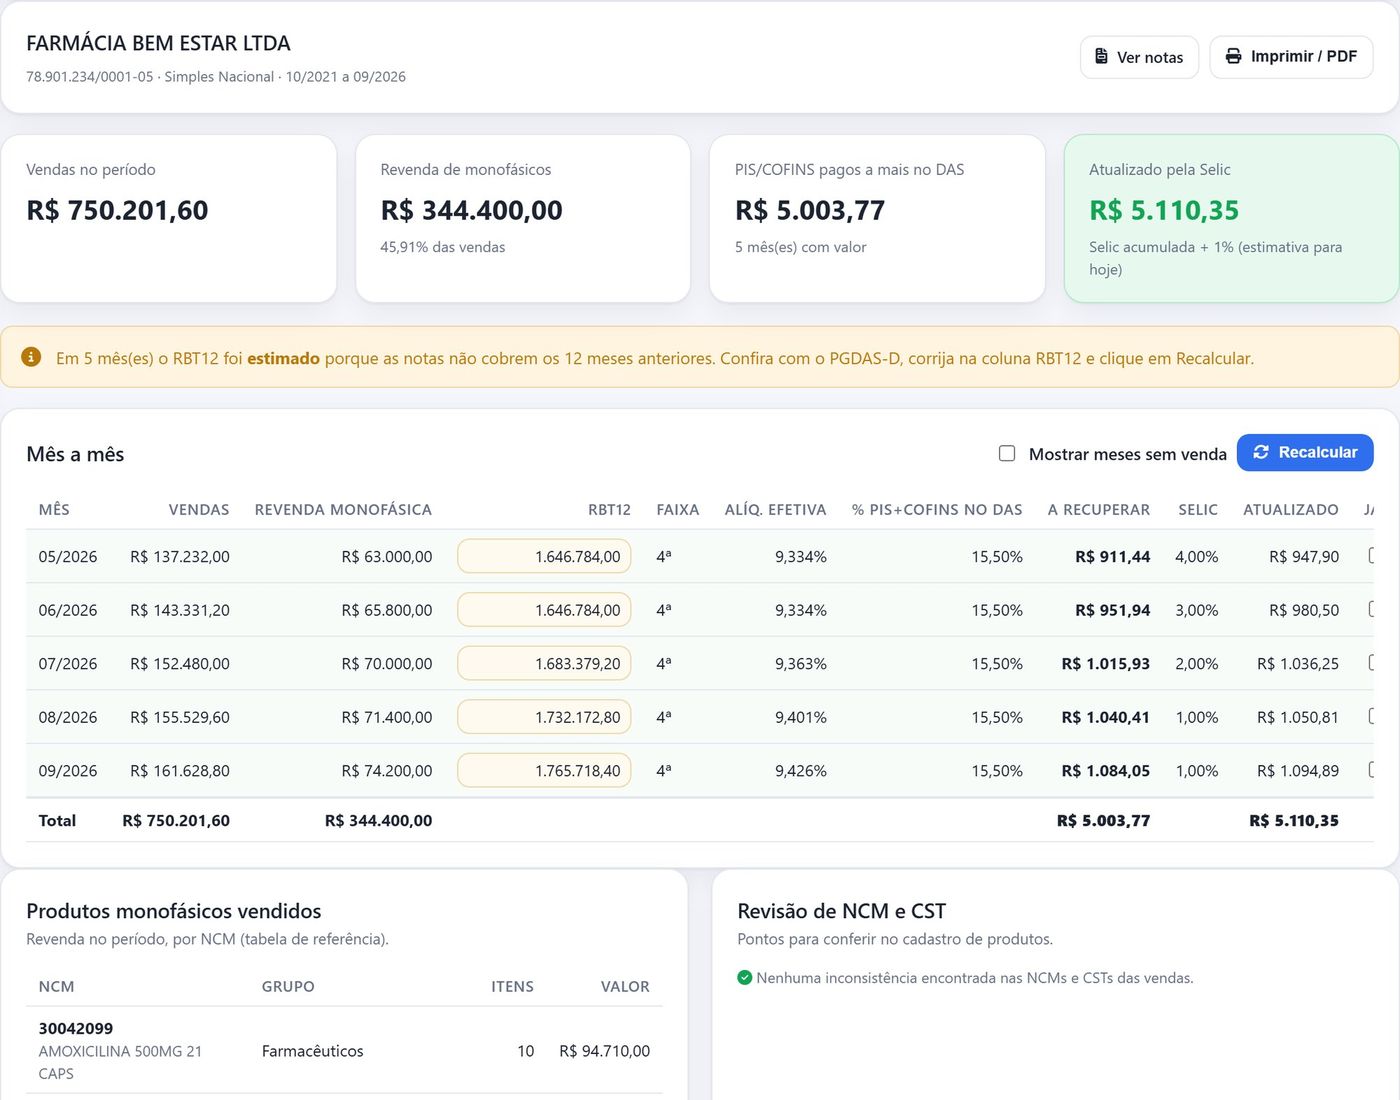Tick the checkbox in the 05/2026 row

click(1371, 555)
